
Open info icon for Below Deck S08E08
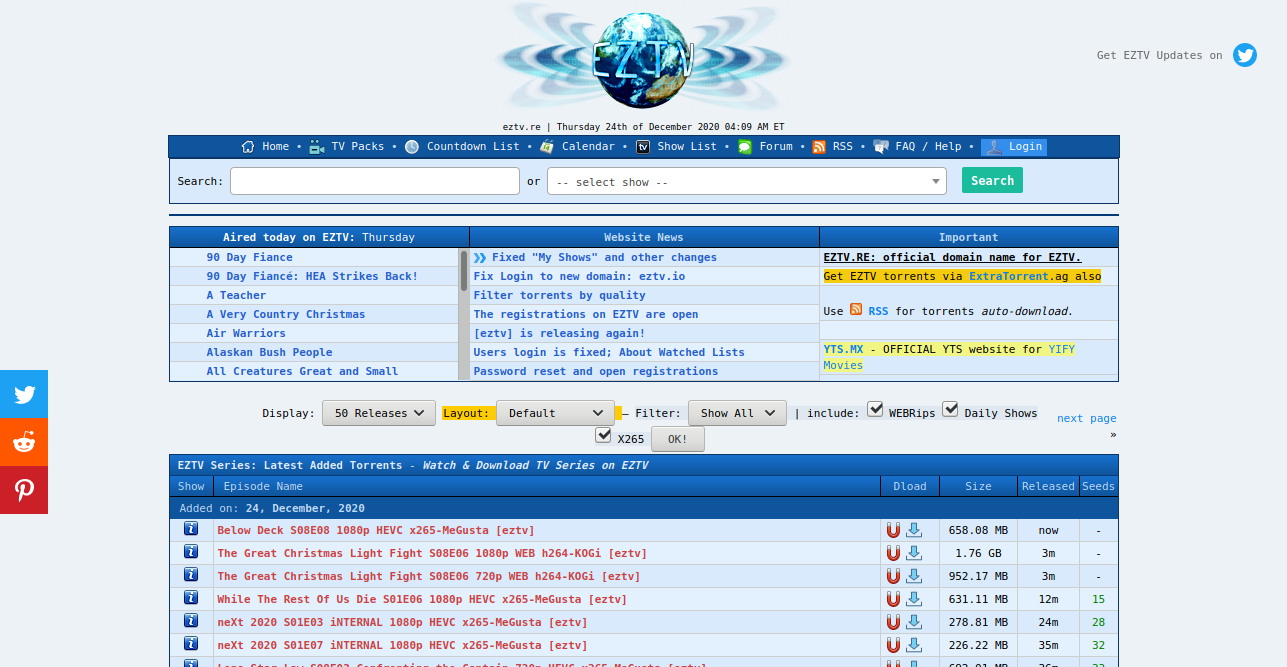[191, 529]
